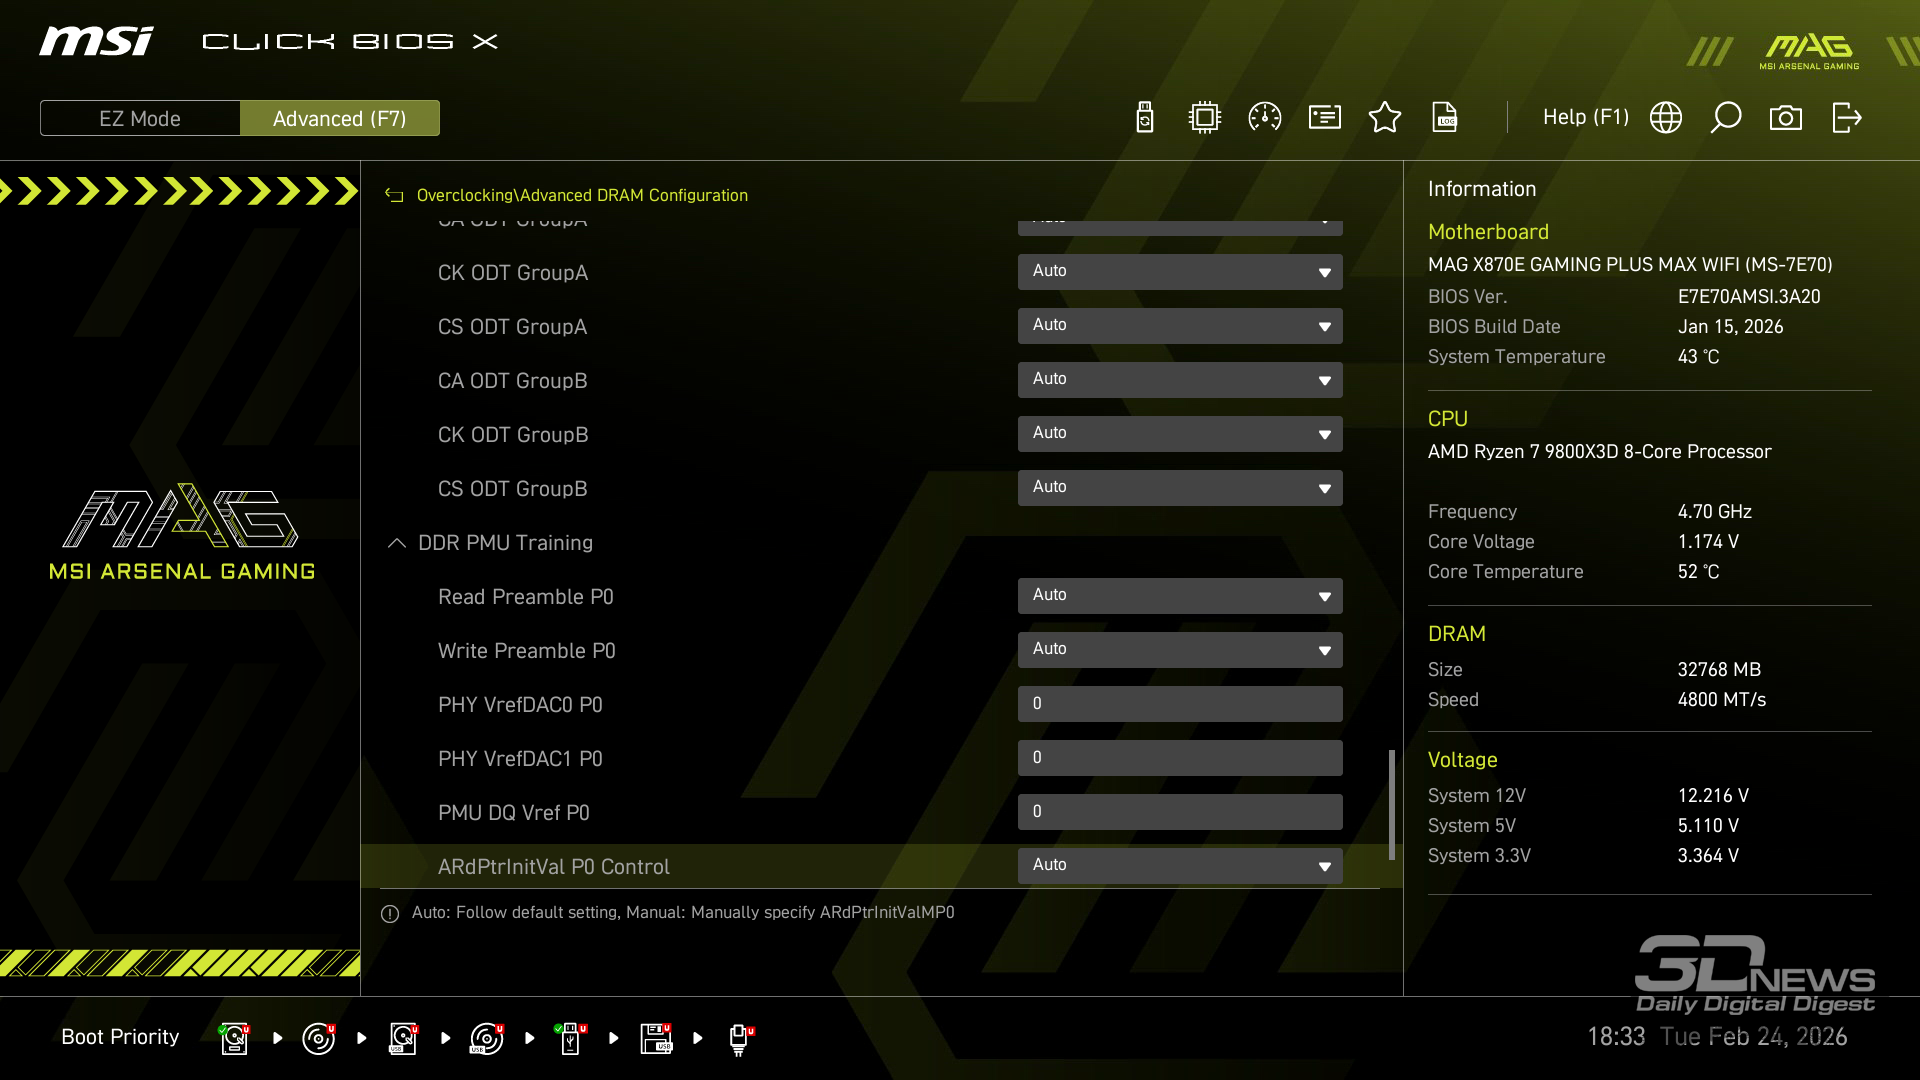This screenshot has width=1920, height=1080.
Task: Click Help (F1)
Action: pyautogui.click(x=1585, y=118)
